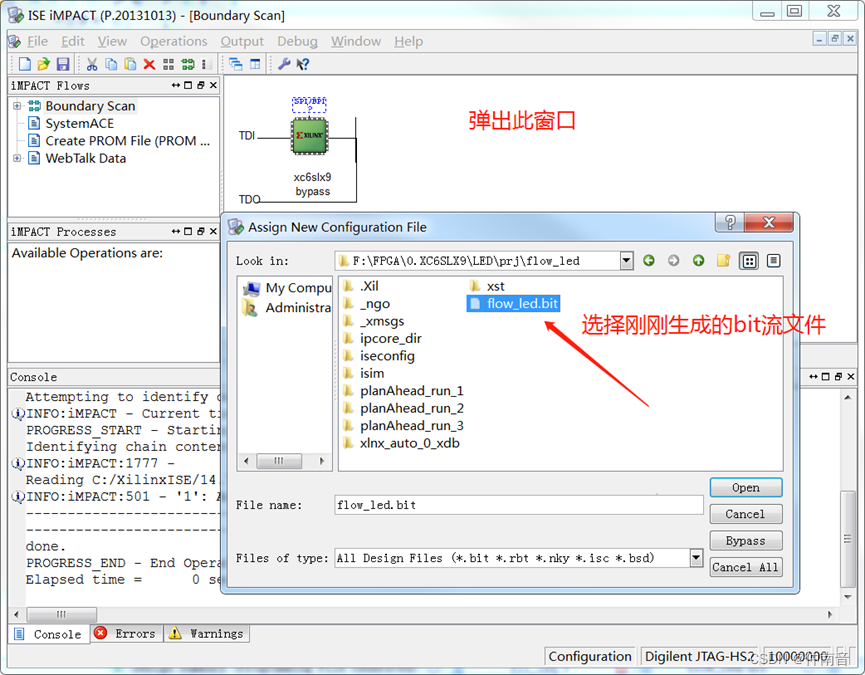Click the Open button in dialog

tap(746, 488)
